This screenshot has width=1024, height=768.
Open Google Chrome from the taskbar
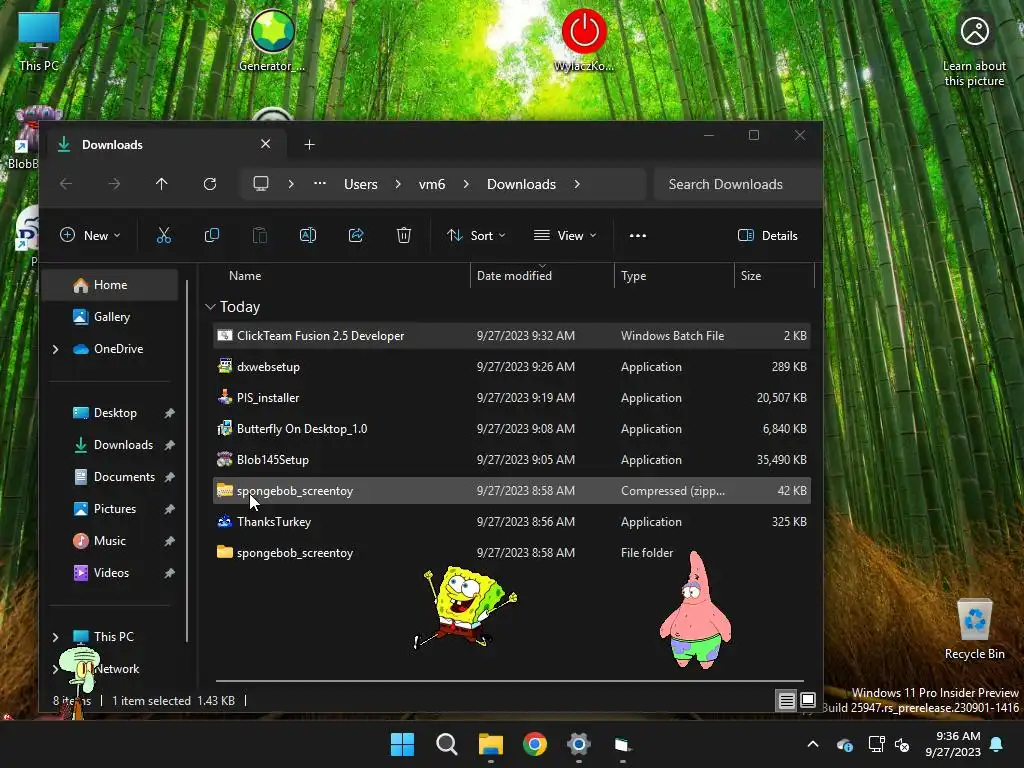535,744
